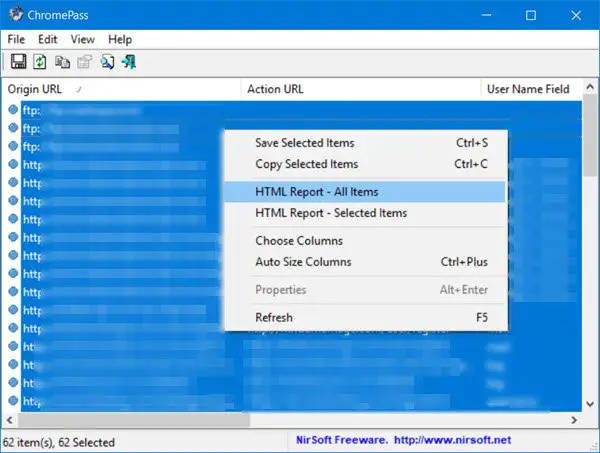The width and height of the screenshot is (600, 453).
Task: Click the horizontal scrollbar right arrow
Action: click(574, 420)
